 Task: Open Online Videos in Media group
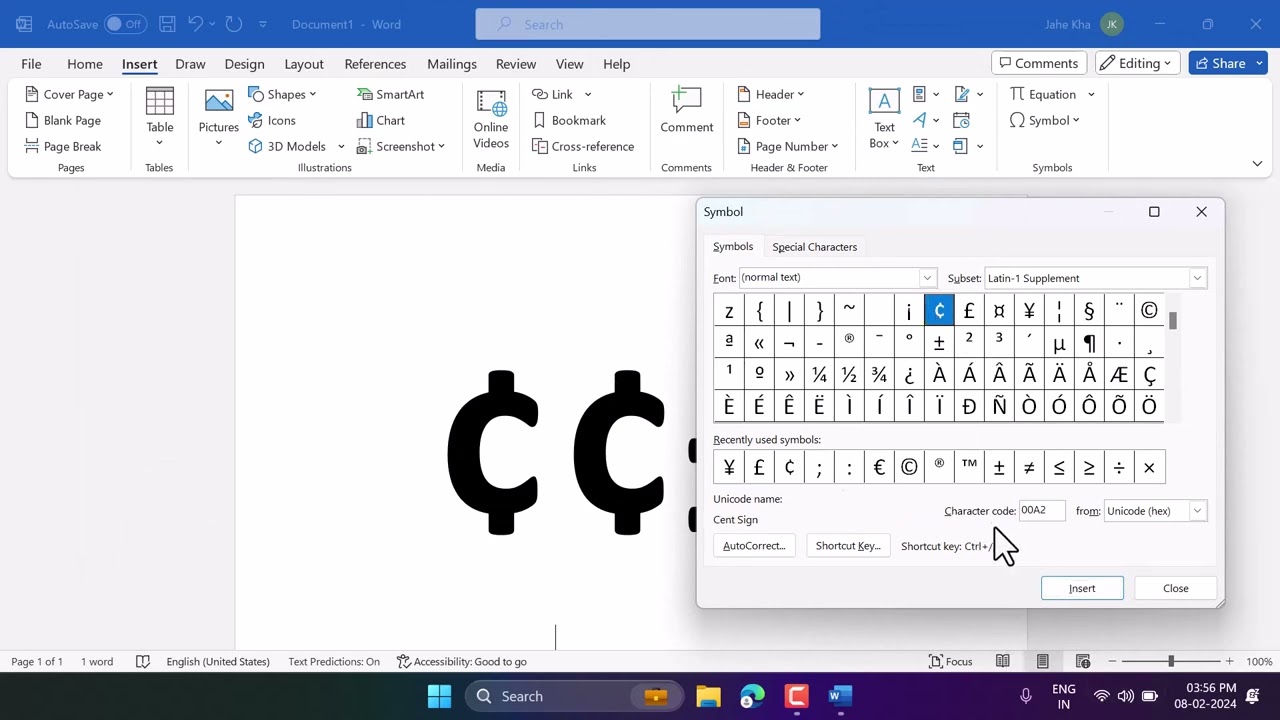[x=491, y=118]
